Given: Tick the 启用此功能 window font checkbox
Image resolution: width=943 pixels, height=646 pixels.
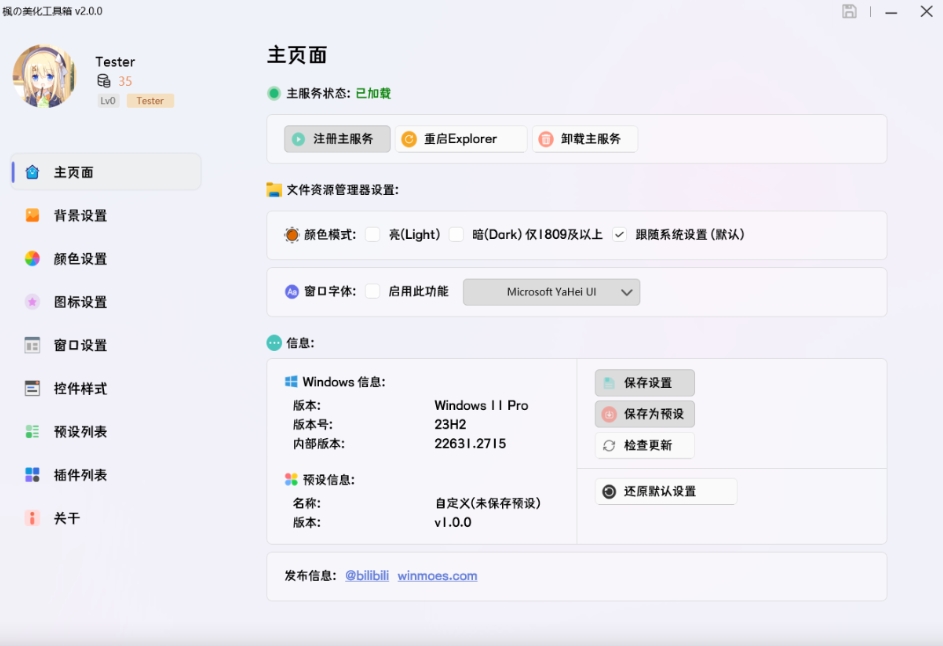Looking at the screenshot, I should [x=373, y=292].
